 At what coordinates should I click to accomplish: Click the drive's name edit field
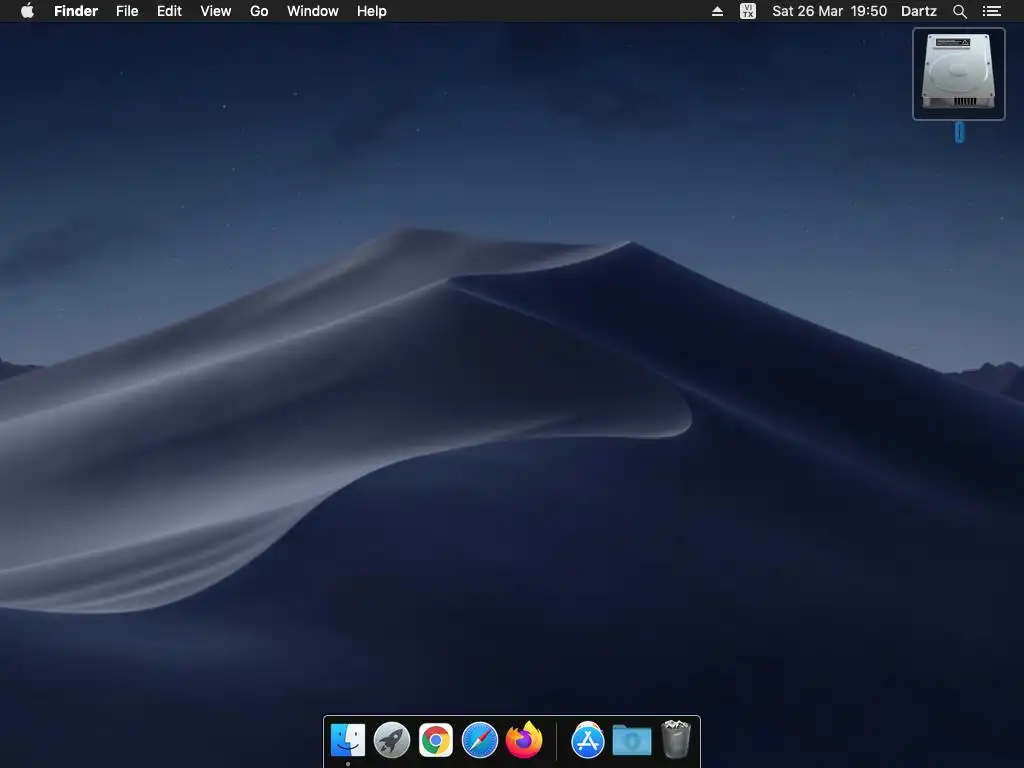click(959, 132)
